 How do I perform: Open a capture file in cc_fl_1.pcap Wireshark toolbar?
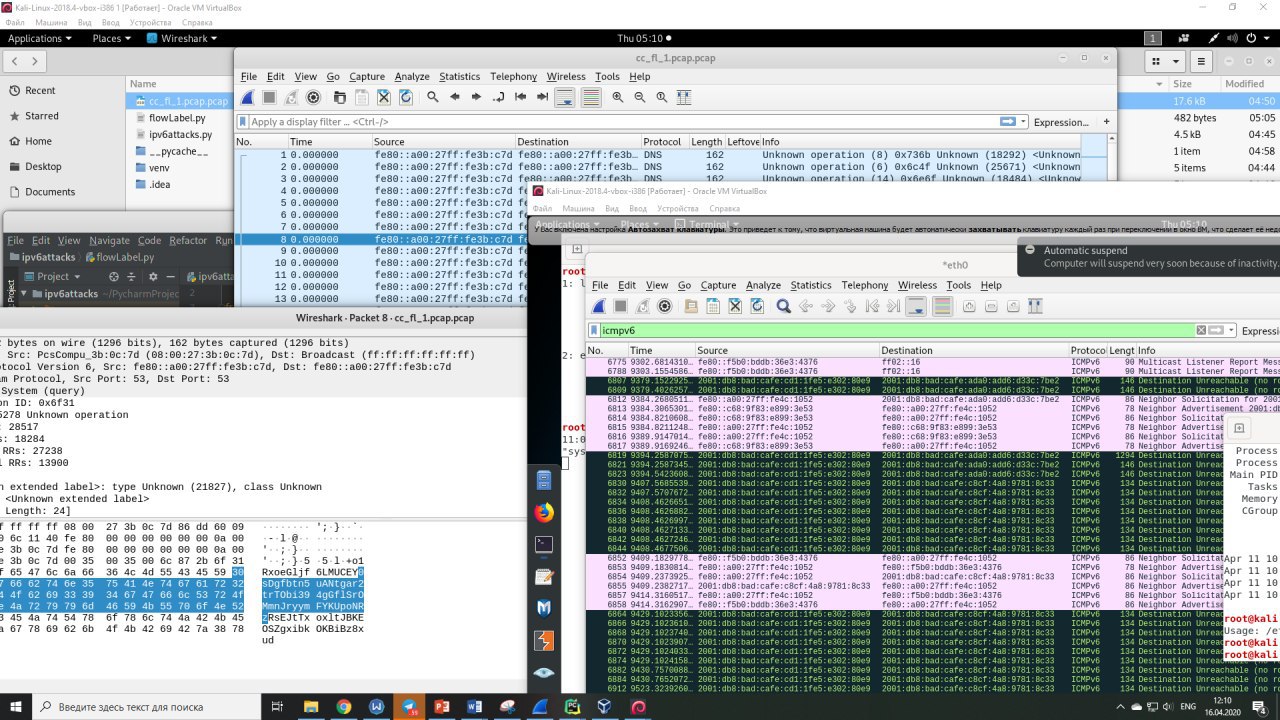point(338,97)
